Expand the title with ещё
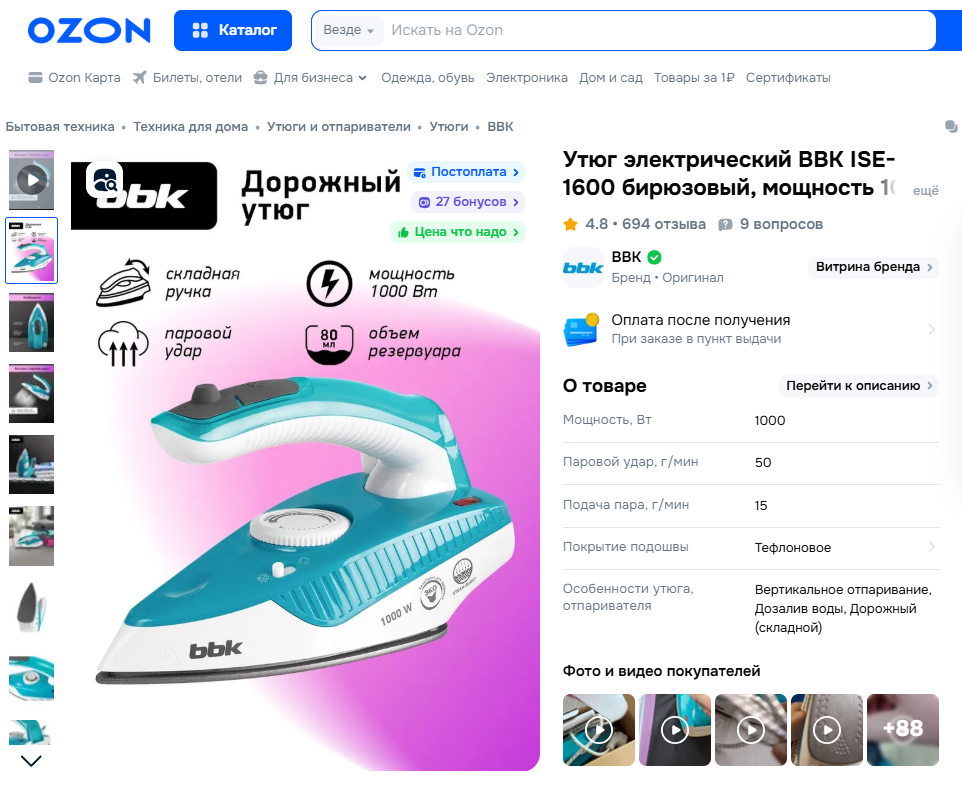Image resolution: width=962 pixels, height=788 pixels. pyautogui.click(x=925, y=190)
